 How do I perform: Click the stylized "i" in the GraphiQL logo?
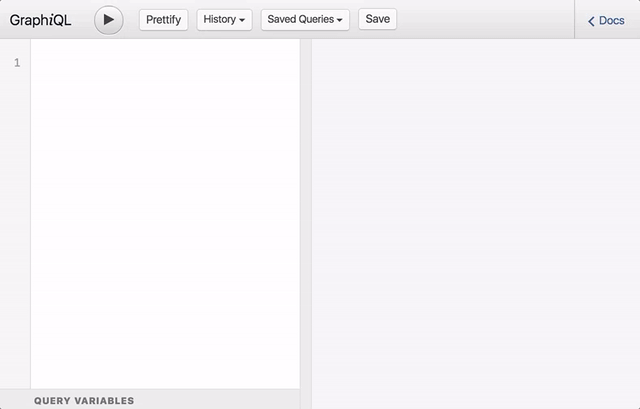pos(48,20)
